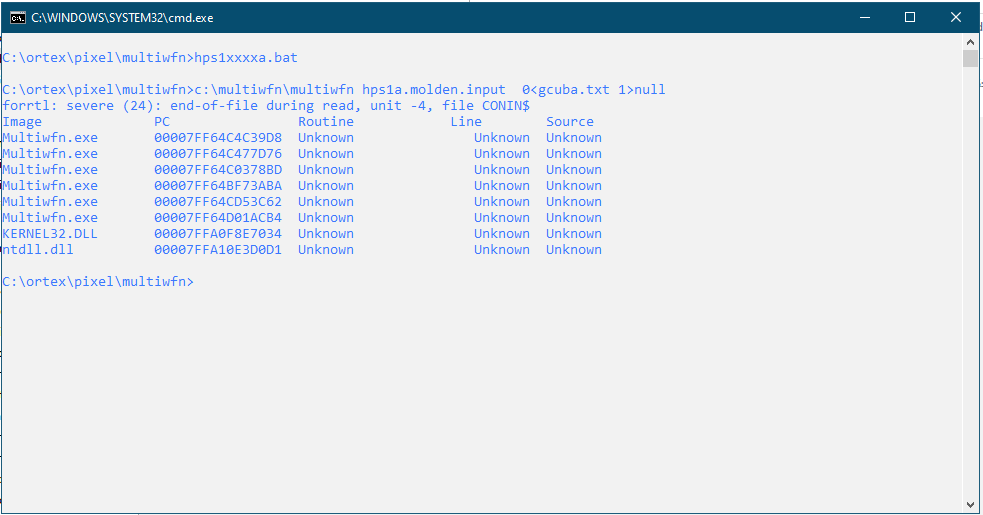
Task: Open the cmd.exe system menu icon
Action: (18, 18)
